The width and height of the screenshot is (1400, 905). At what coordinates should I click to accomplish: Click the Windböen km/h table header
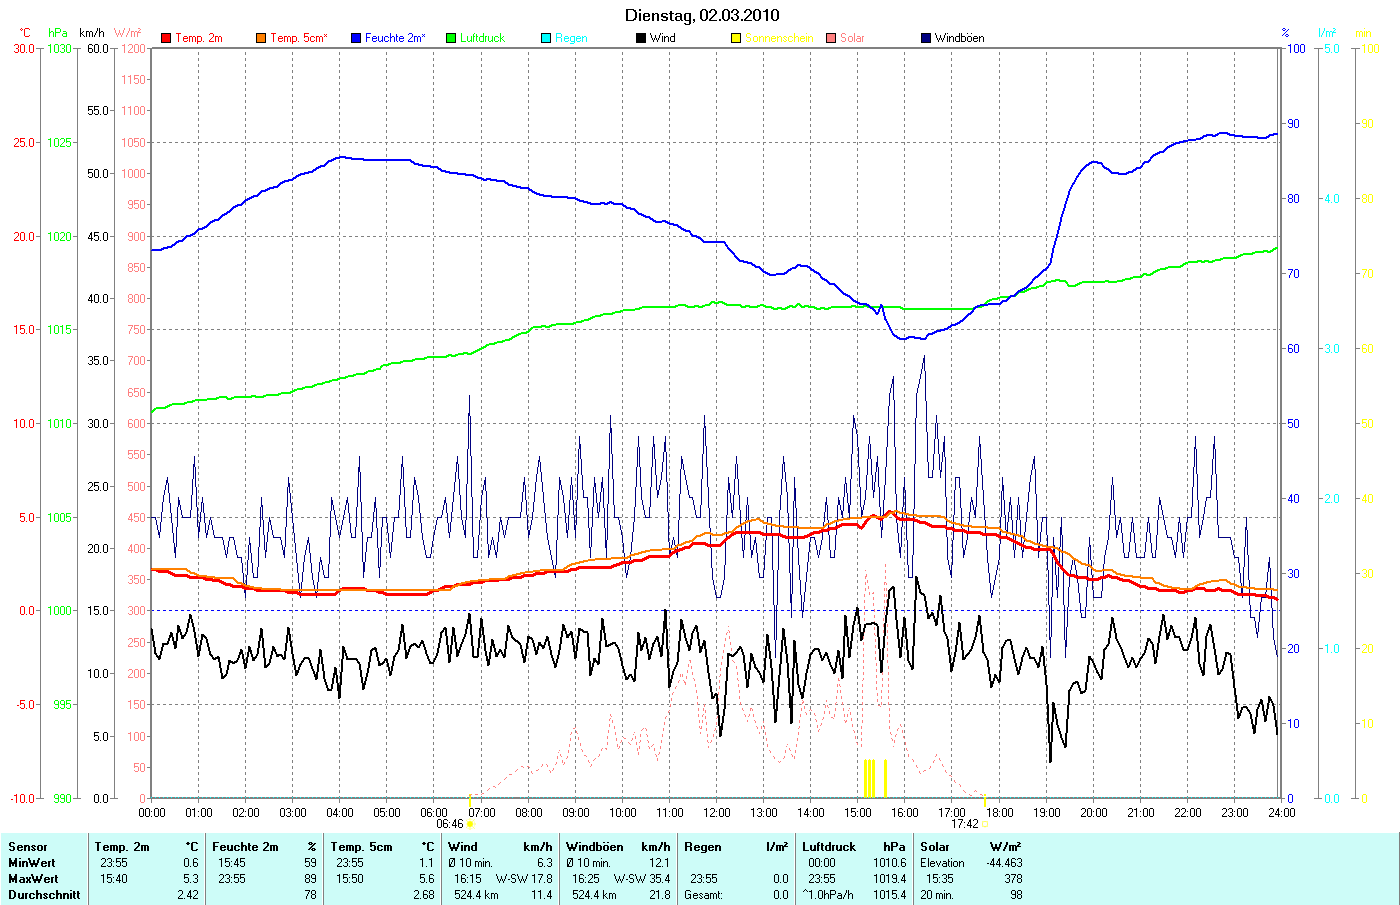(x=617, y=847)
